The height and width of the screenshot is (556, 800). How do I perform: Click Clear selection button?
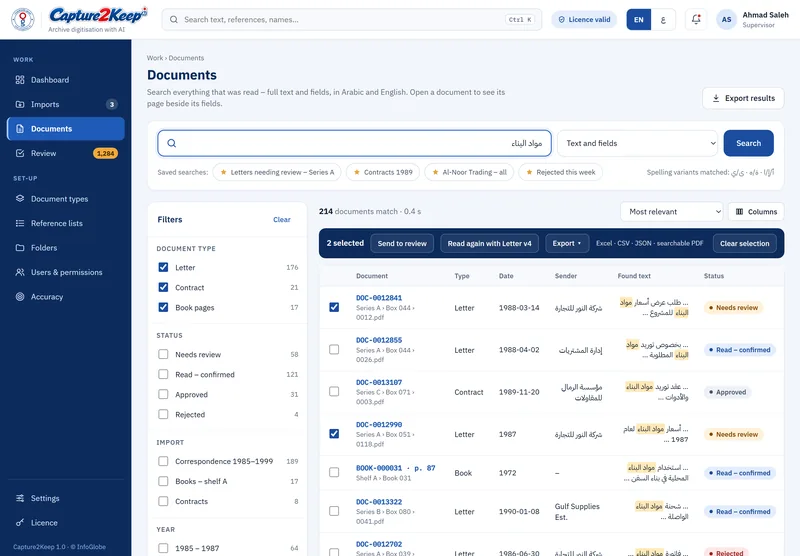[x=744, y=243]
